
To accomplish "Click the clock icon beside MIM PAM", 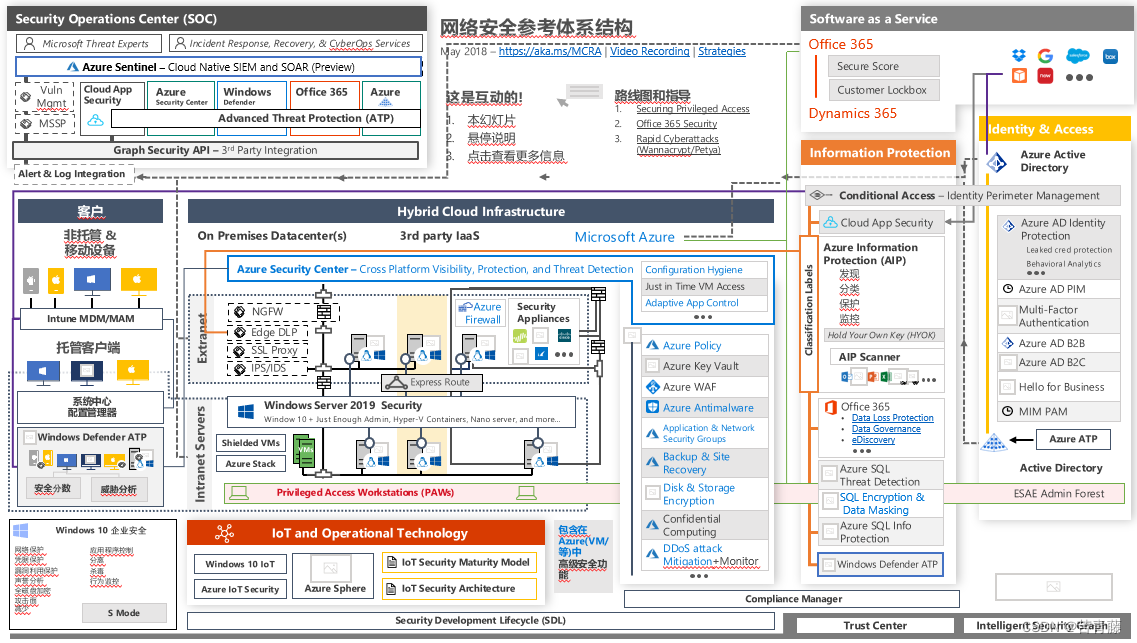I will point(1007,411).
